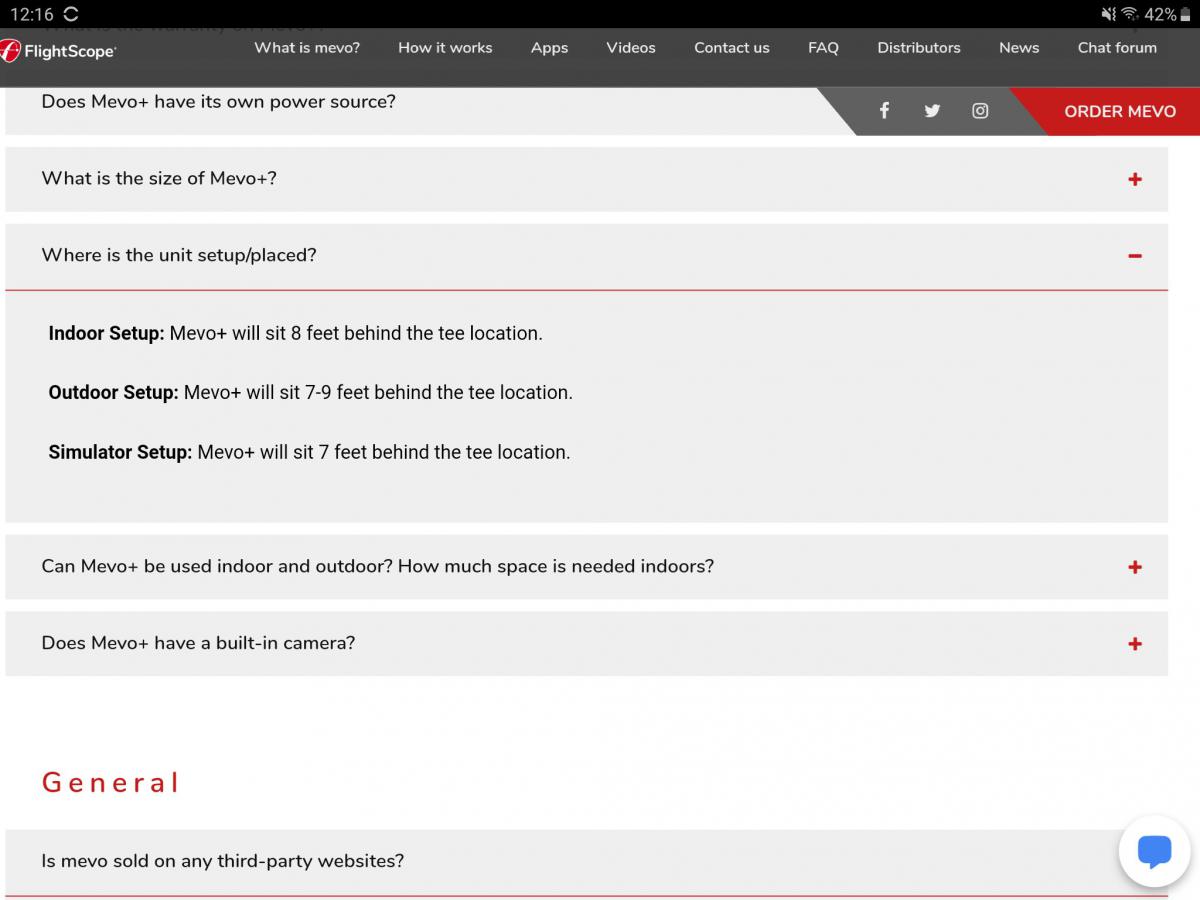Click the FlightScope logo
1200x900 pixels.
[x=59, y=50]
